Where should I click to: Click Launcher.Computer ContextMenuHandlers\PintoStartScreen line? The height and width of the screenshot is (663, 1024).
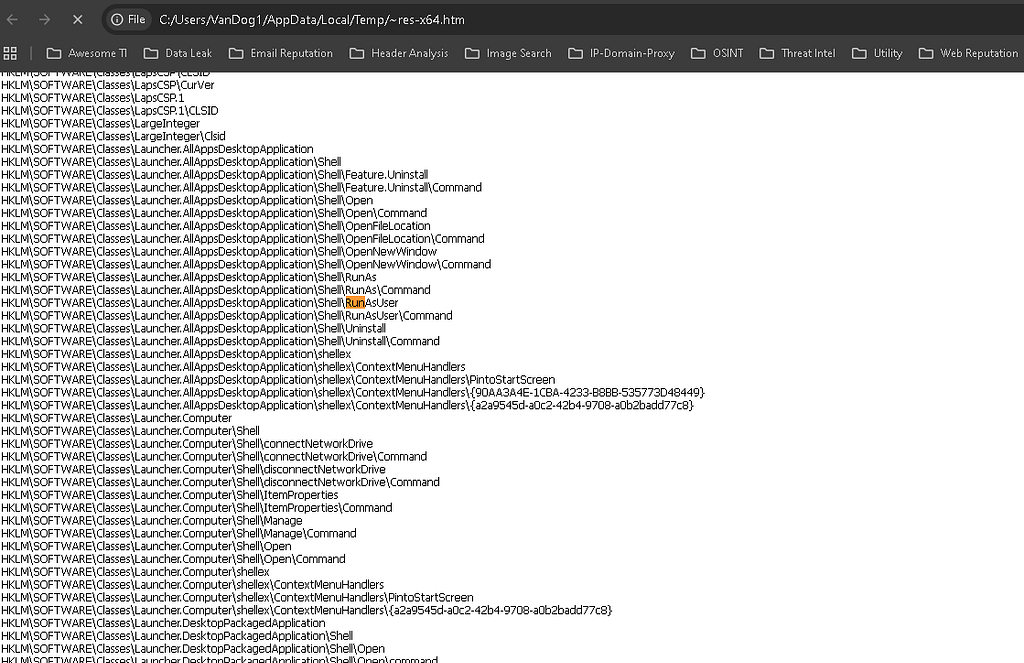tap(237, 598)
